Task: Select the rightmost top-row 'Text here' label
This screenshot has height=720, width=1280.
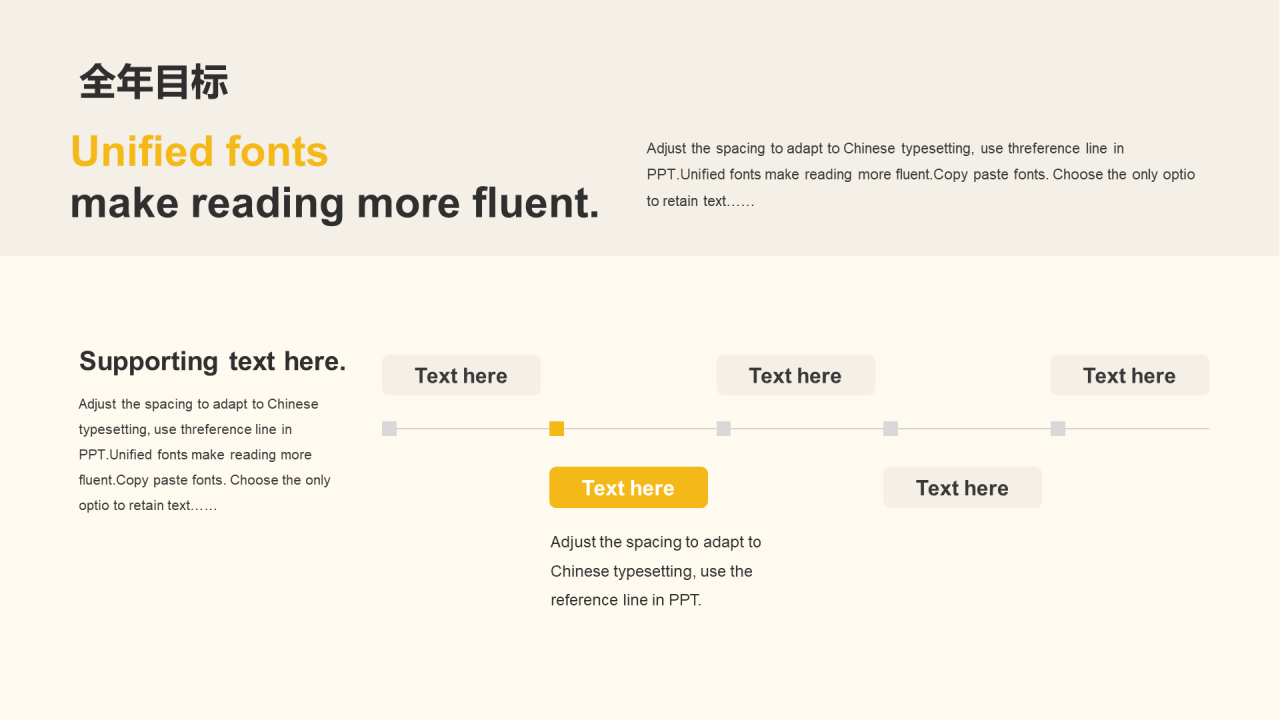Action: (x=1129, y=375)
